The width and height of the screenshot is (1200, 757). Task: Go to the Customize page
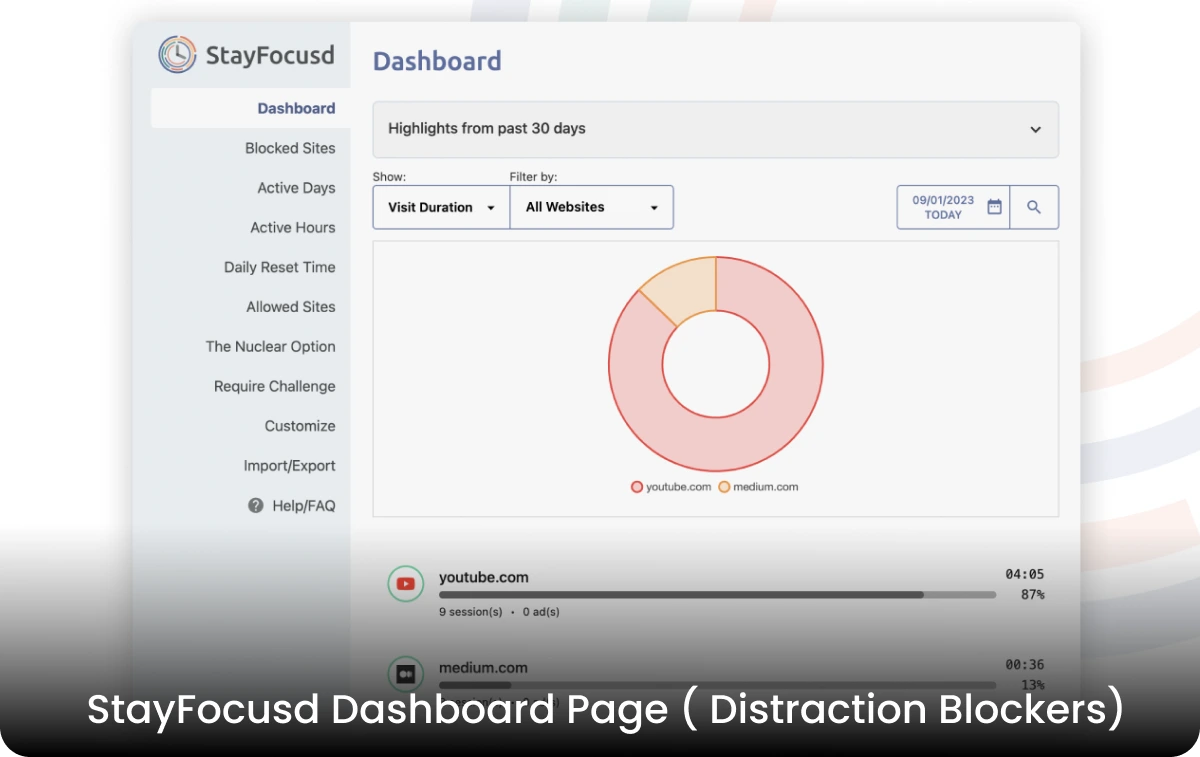click(x=300, y=426)
